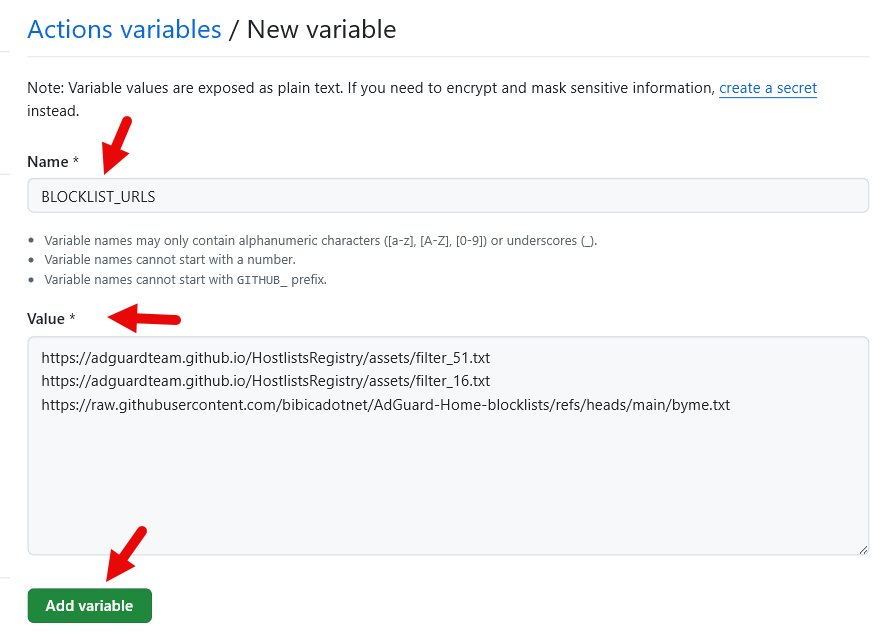Grab the Value textarea resize handle
The height and width of the screenshot is (634, 883).
(862, 548)
